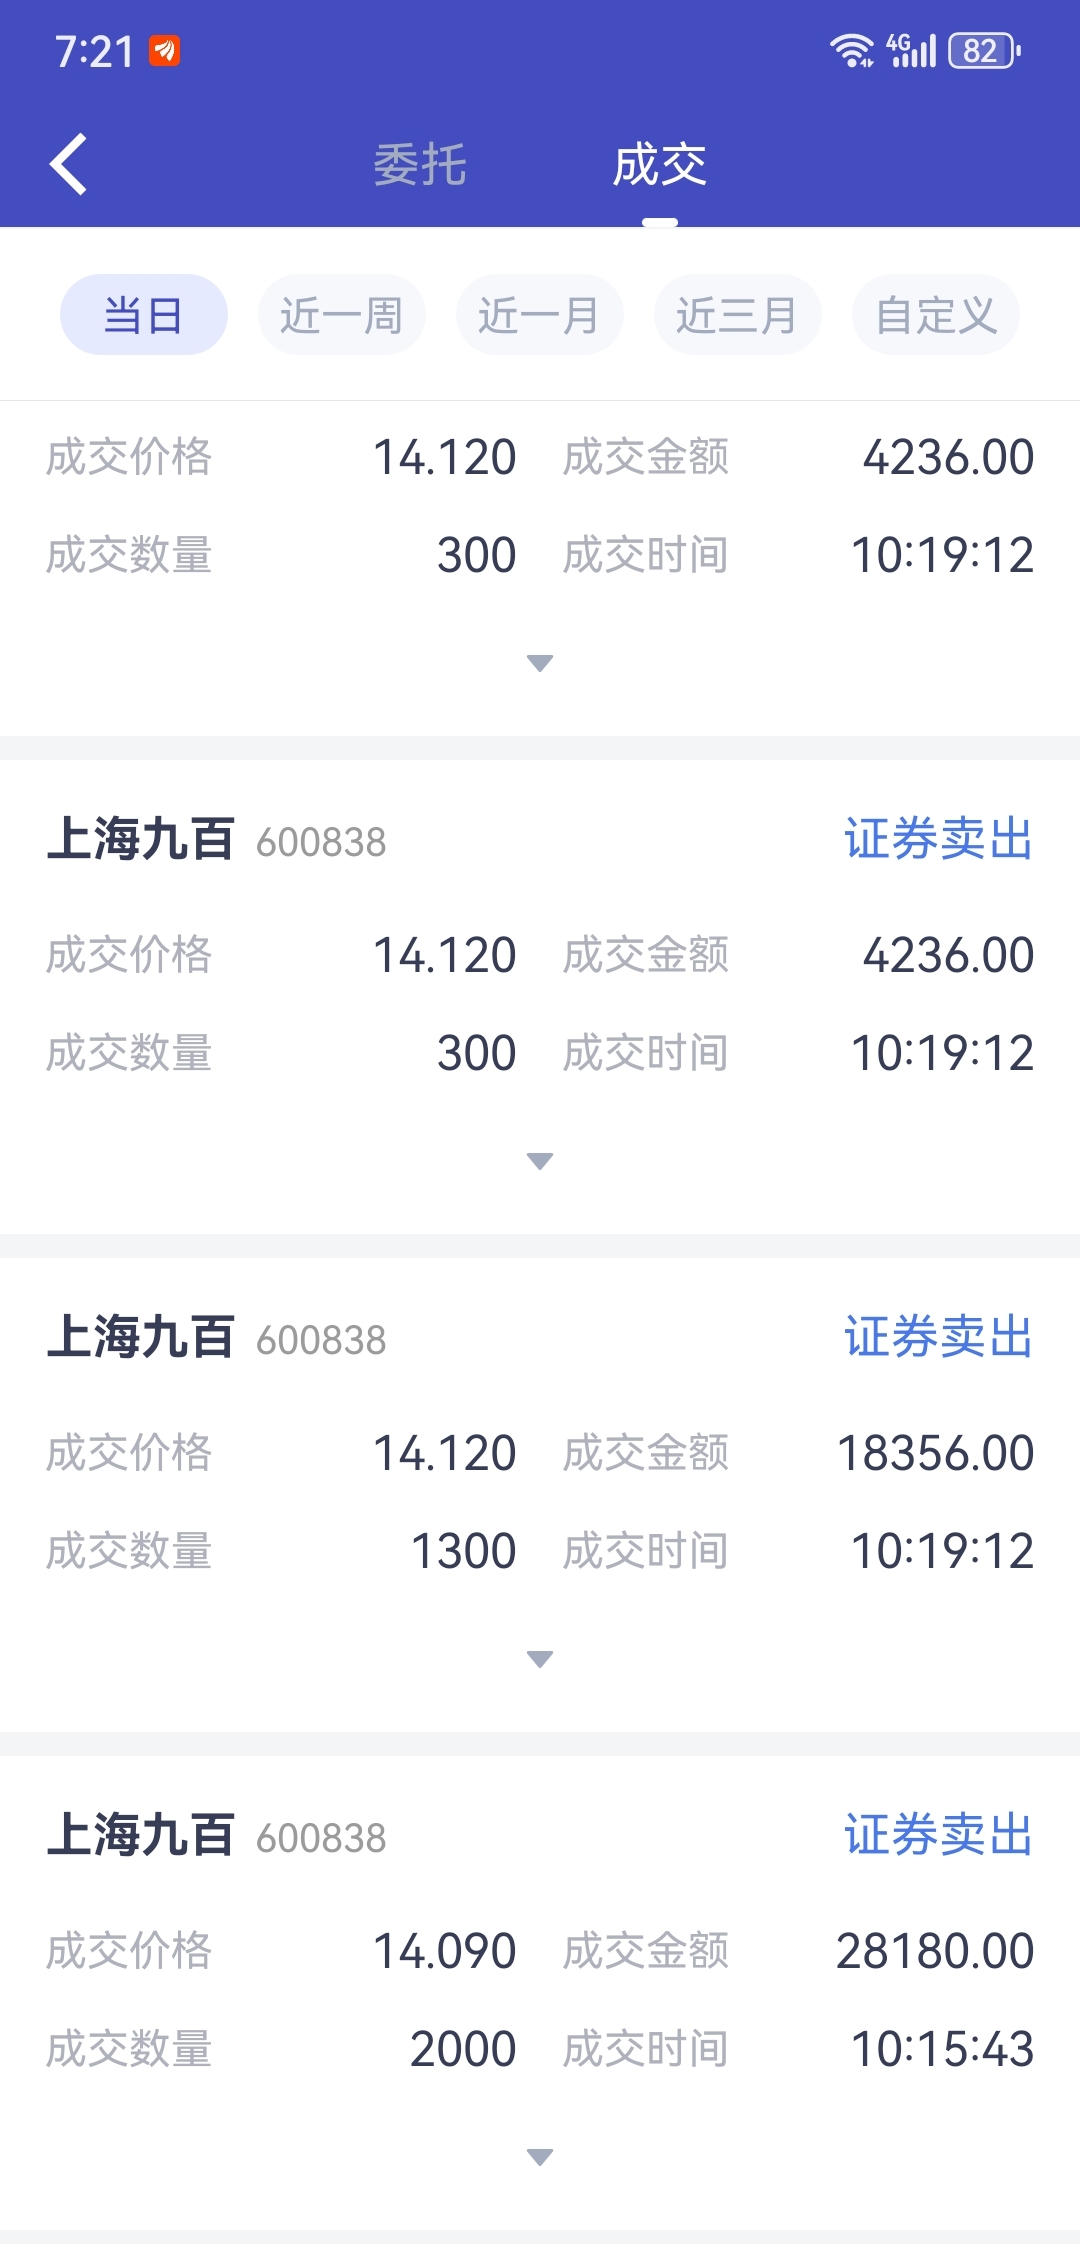Tap the back arrow icon

pos(68,164)
